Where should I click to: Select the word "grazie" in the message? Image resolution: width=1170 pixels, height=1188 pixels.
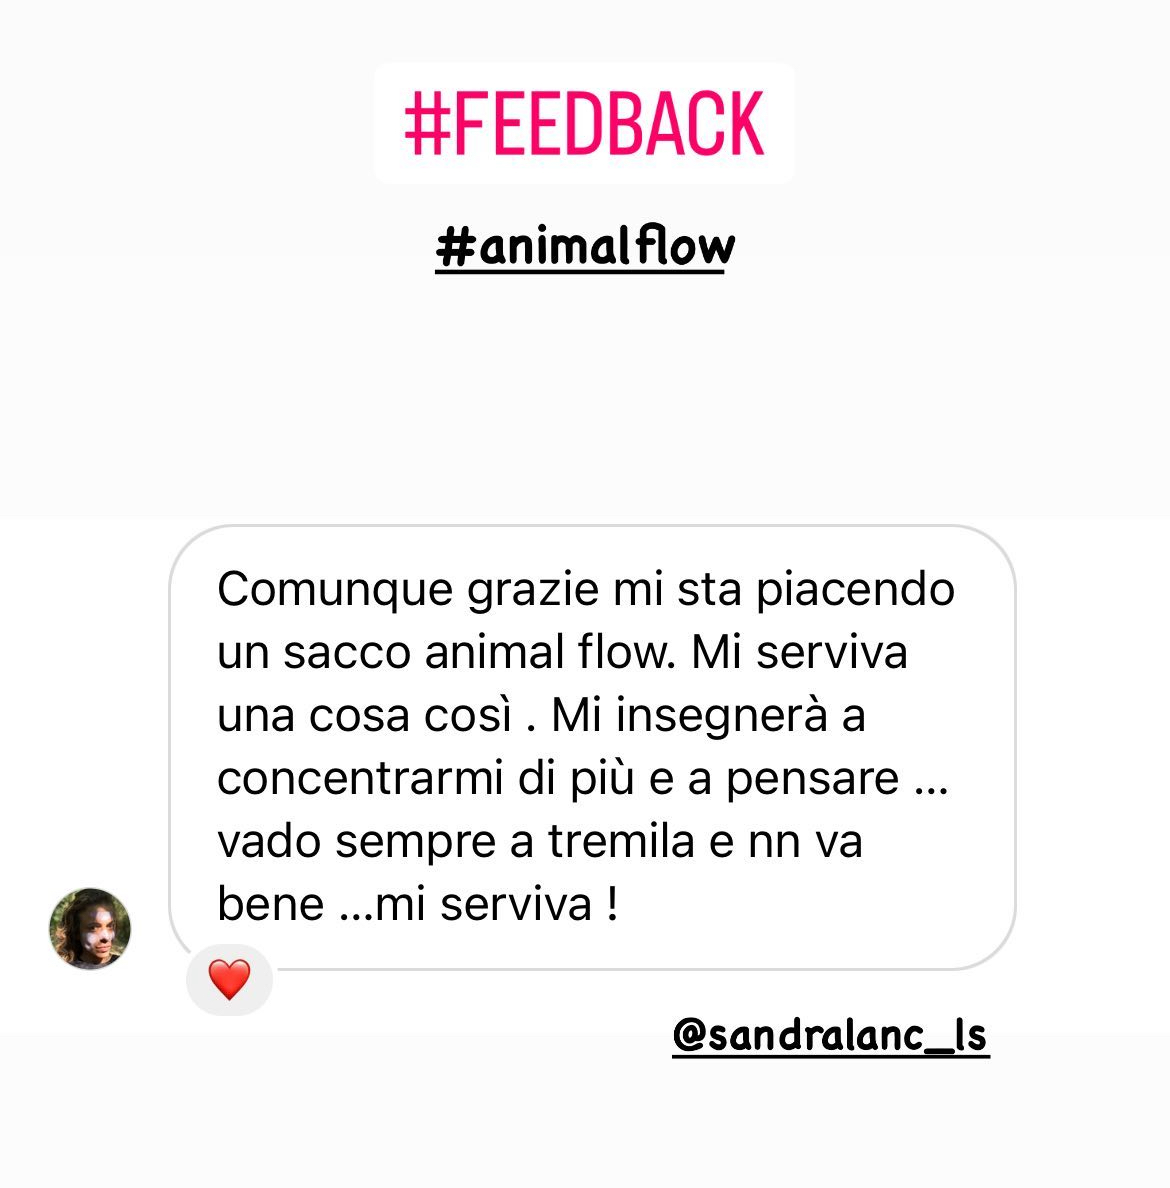(533, 589)
